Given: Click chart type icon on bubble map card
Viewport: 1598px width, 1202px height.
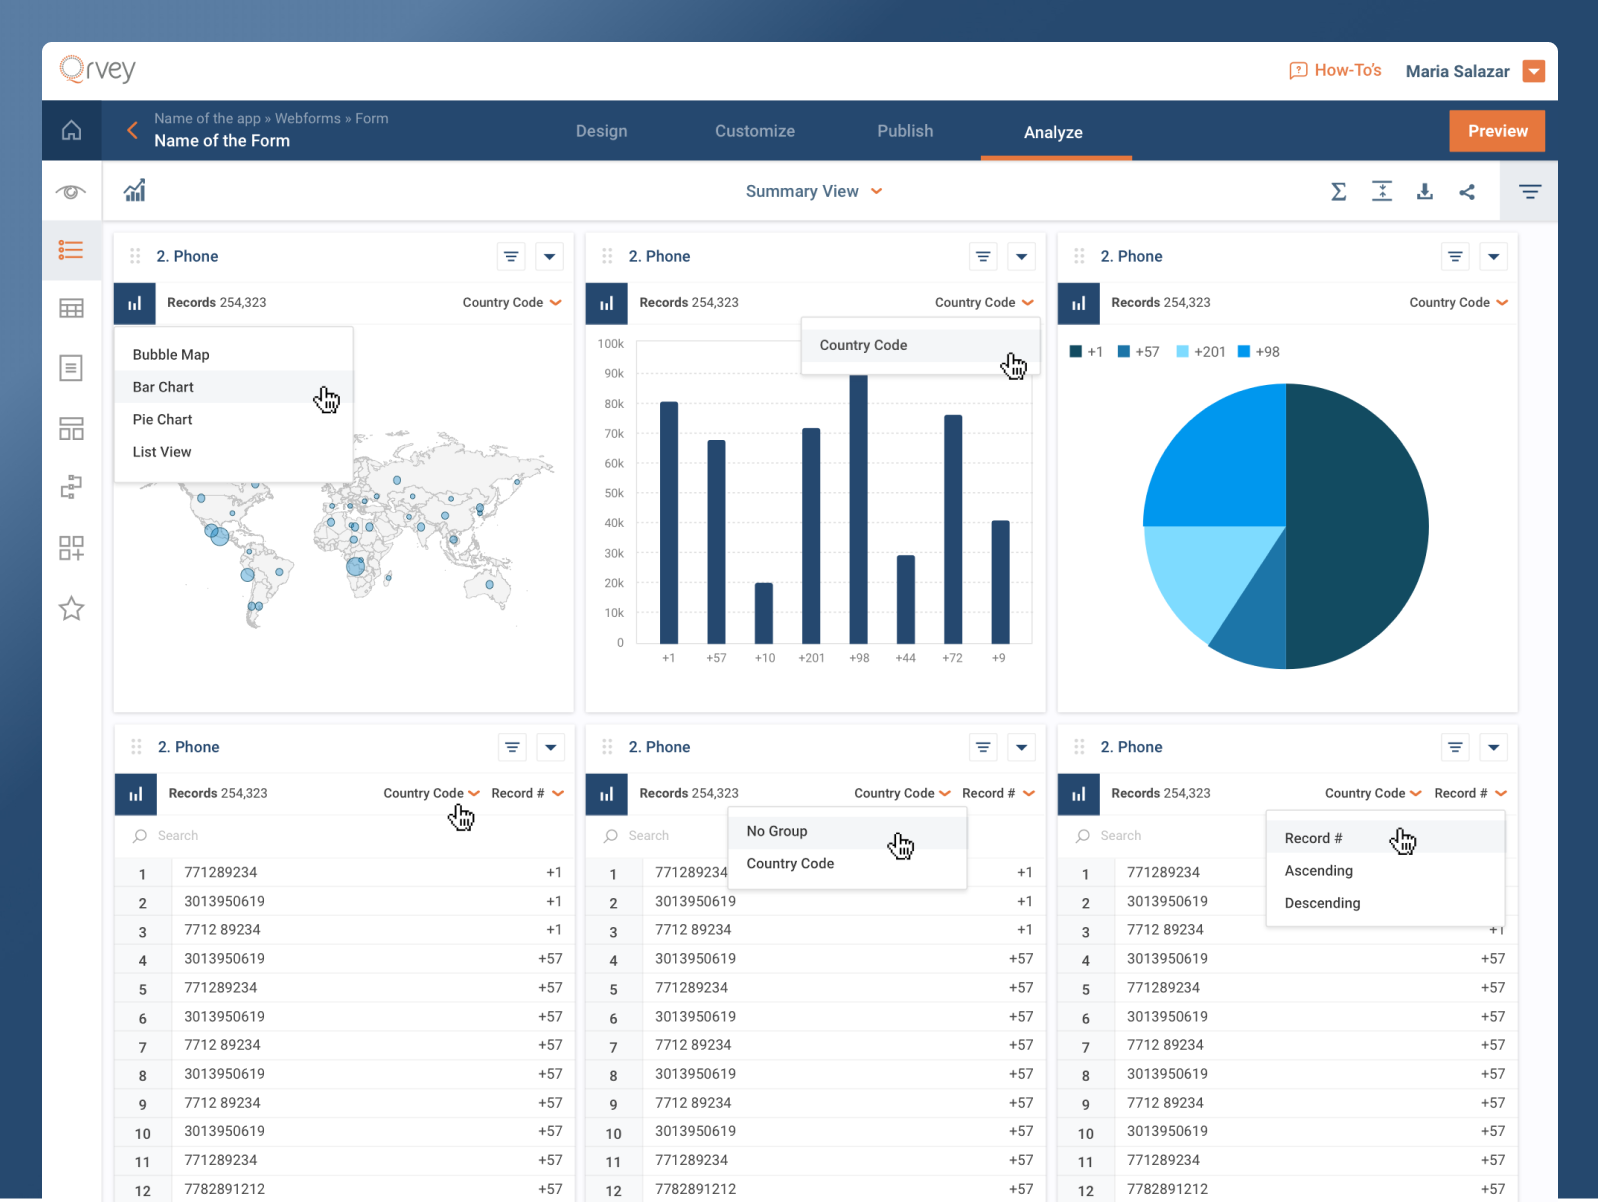Looking at the screenshot, I should (x=135, y=303).
